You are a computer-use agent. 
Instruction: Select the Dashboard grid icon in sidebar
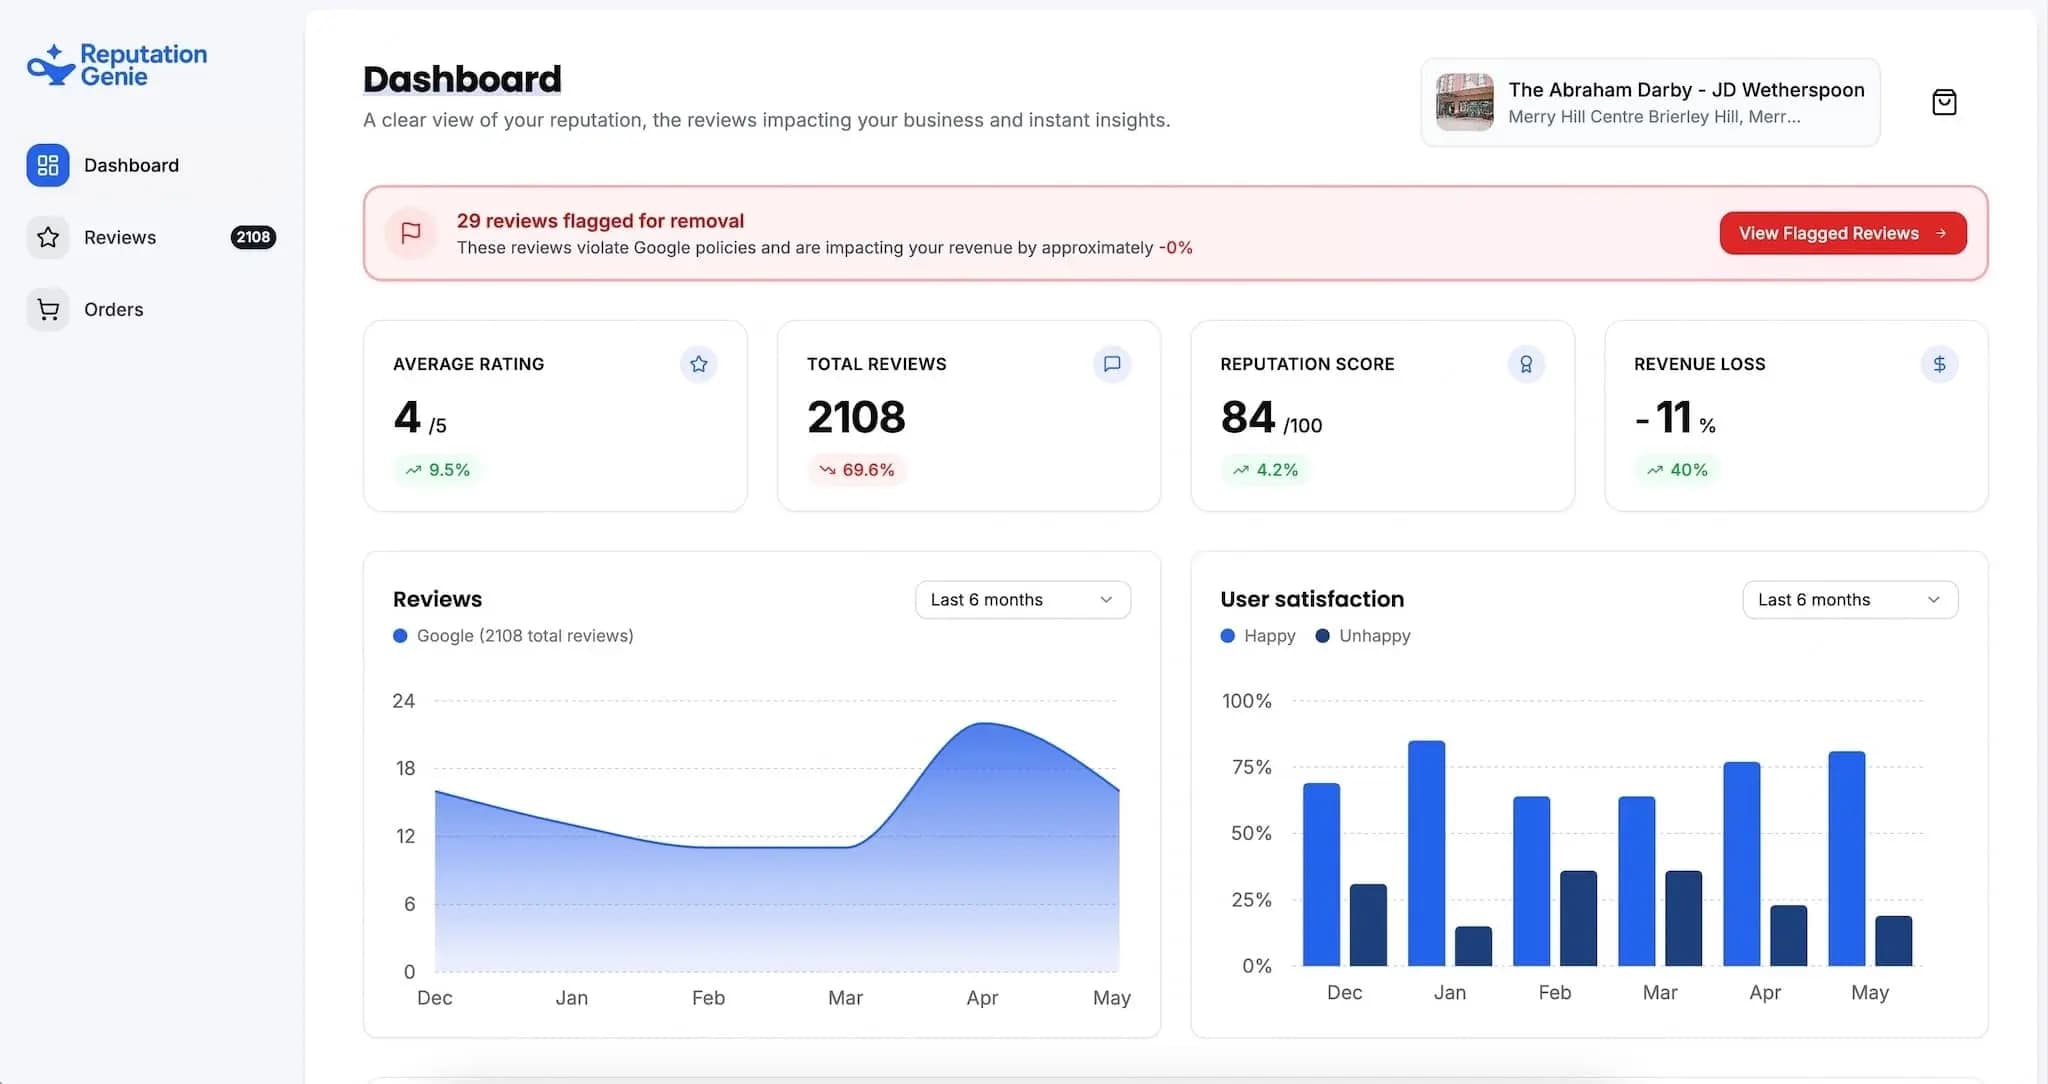click(x=47, y=164)
